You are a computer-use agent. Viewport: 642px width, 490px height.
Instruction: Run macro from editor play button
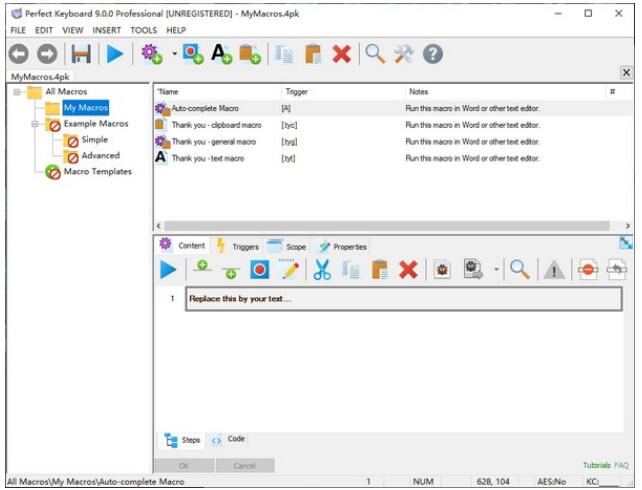168,270
